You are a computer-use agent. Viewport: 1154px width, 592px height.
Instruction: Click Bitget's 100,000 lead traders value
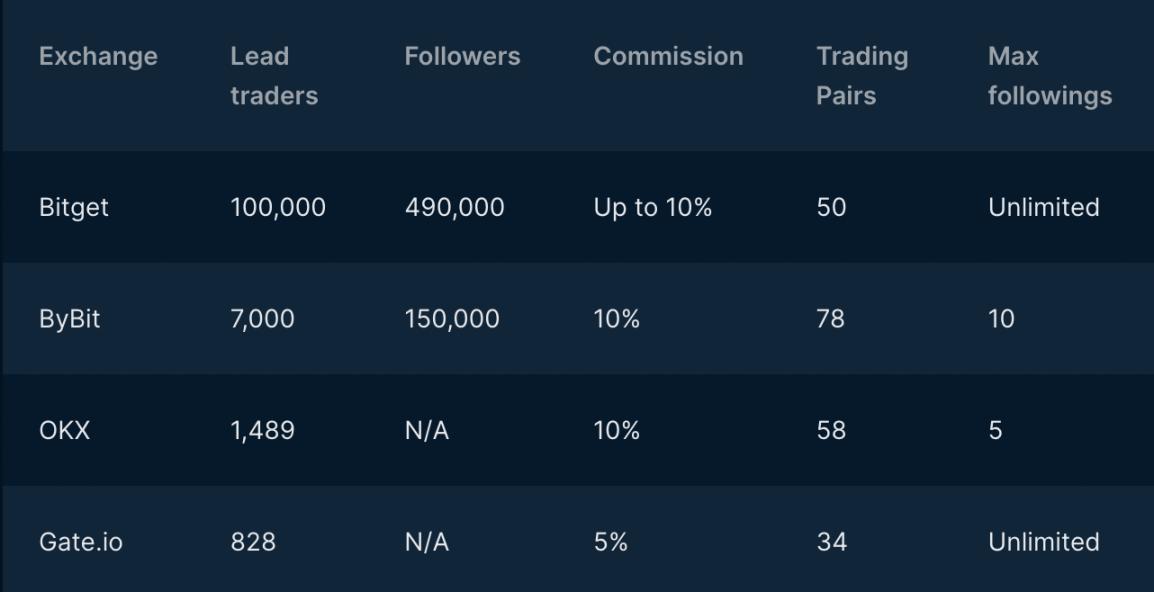(278, 208)
